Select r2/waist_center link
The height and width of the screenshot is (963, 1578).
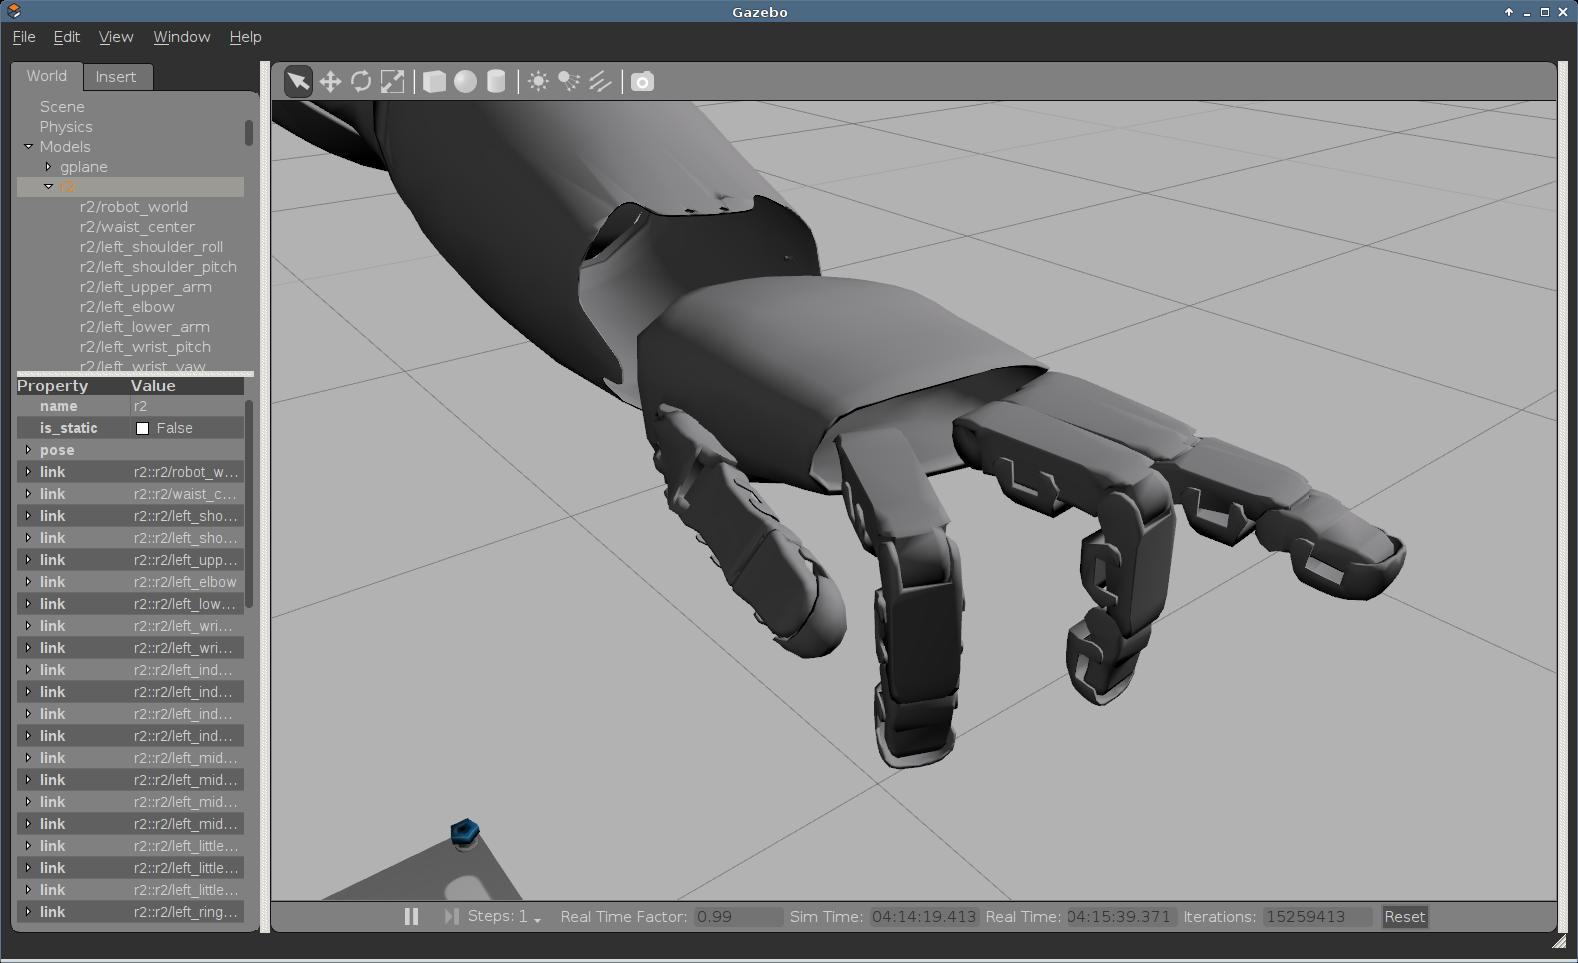(137, 227)
